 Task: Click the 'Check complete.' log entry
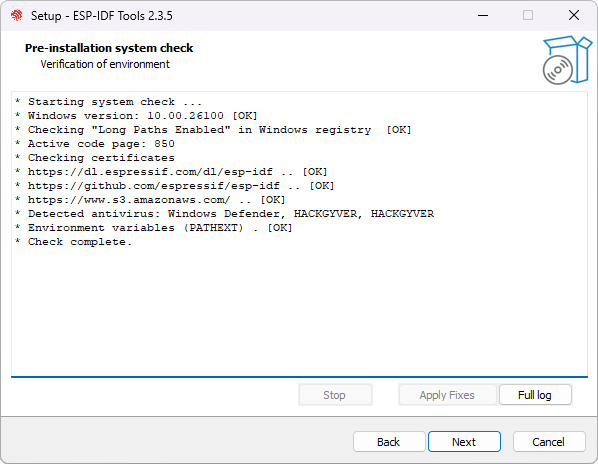tap(73, 242)
